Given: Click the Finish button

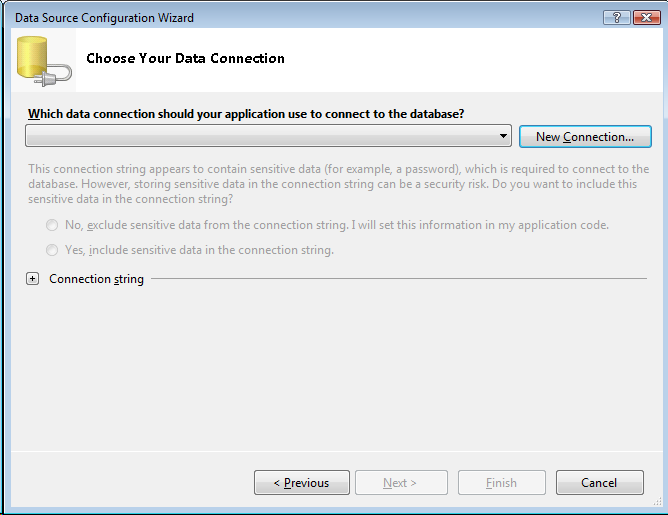Looking at the screenshot, I should tap(501, 483).
